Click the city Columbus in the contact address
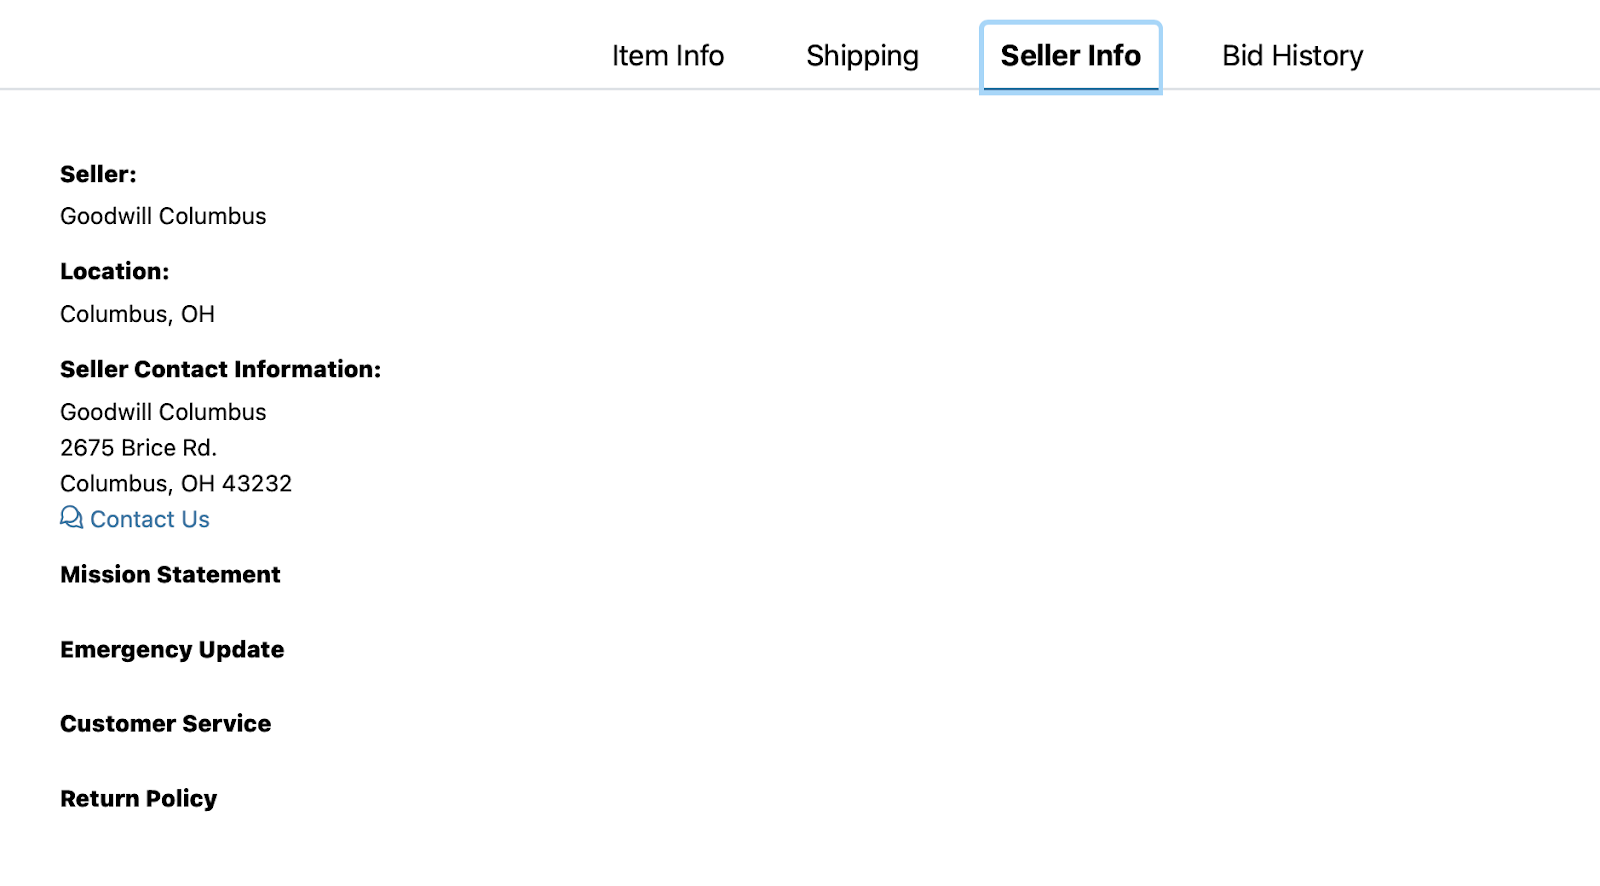The width and height of the screenshot is (1600, 886). (114, 484)
